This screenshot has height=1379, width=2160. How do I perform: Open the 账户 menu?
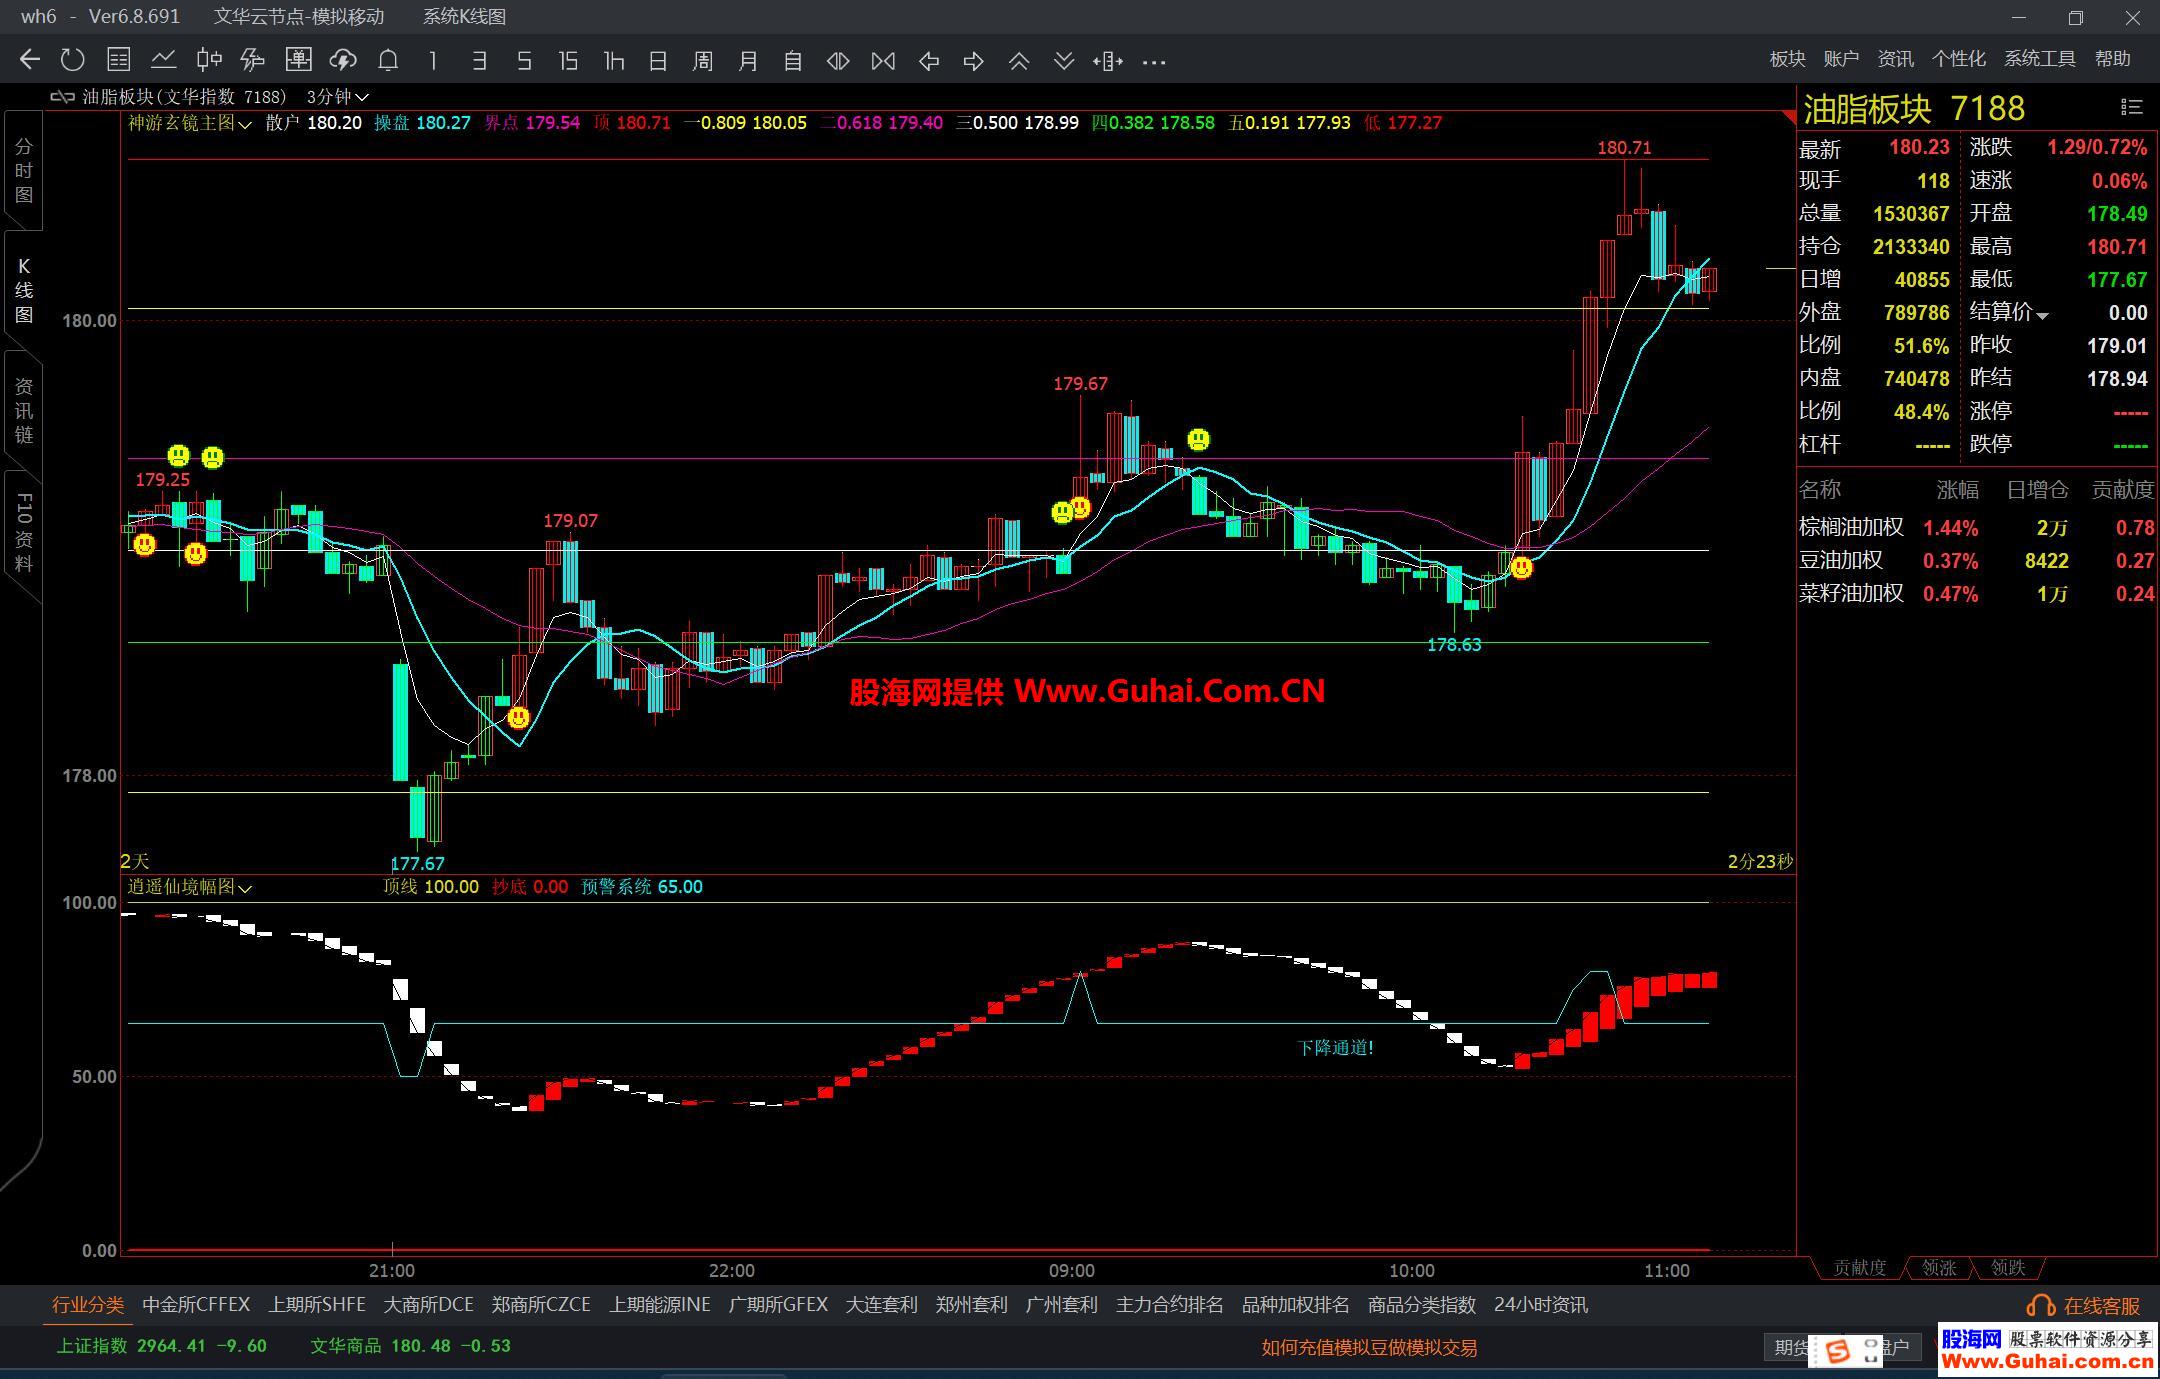click(x=1841, y=59)
